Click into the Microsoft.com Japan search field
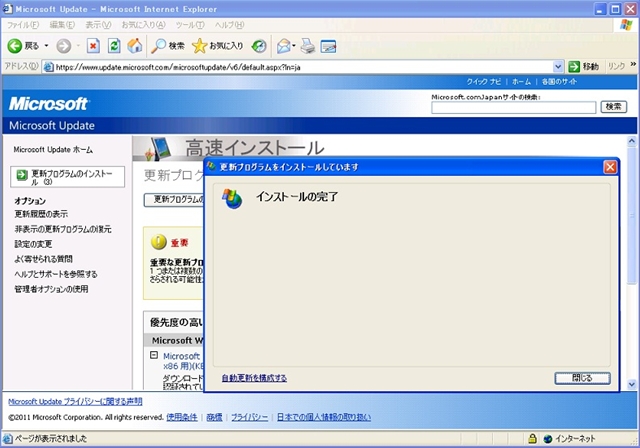 (x=513, y=107)
